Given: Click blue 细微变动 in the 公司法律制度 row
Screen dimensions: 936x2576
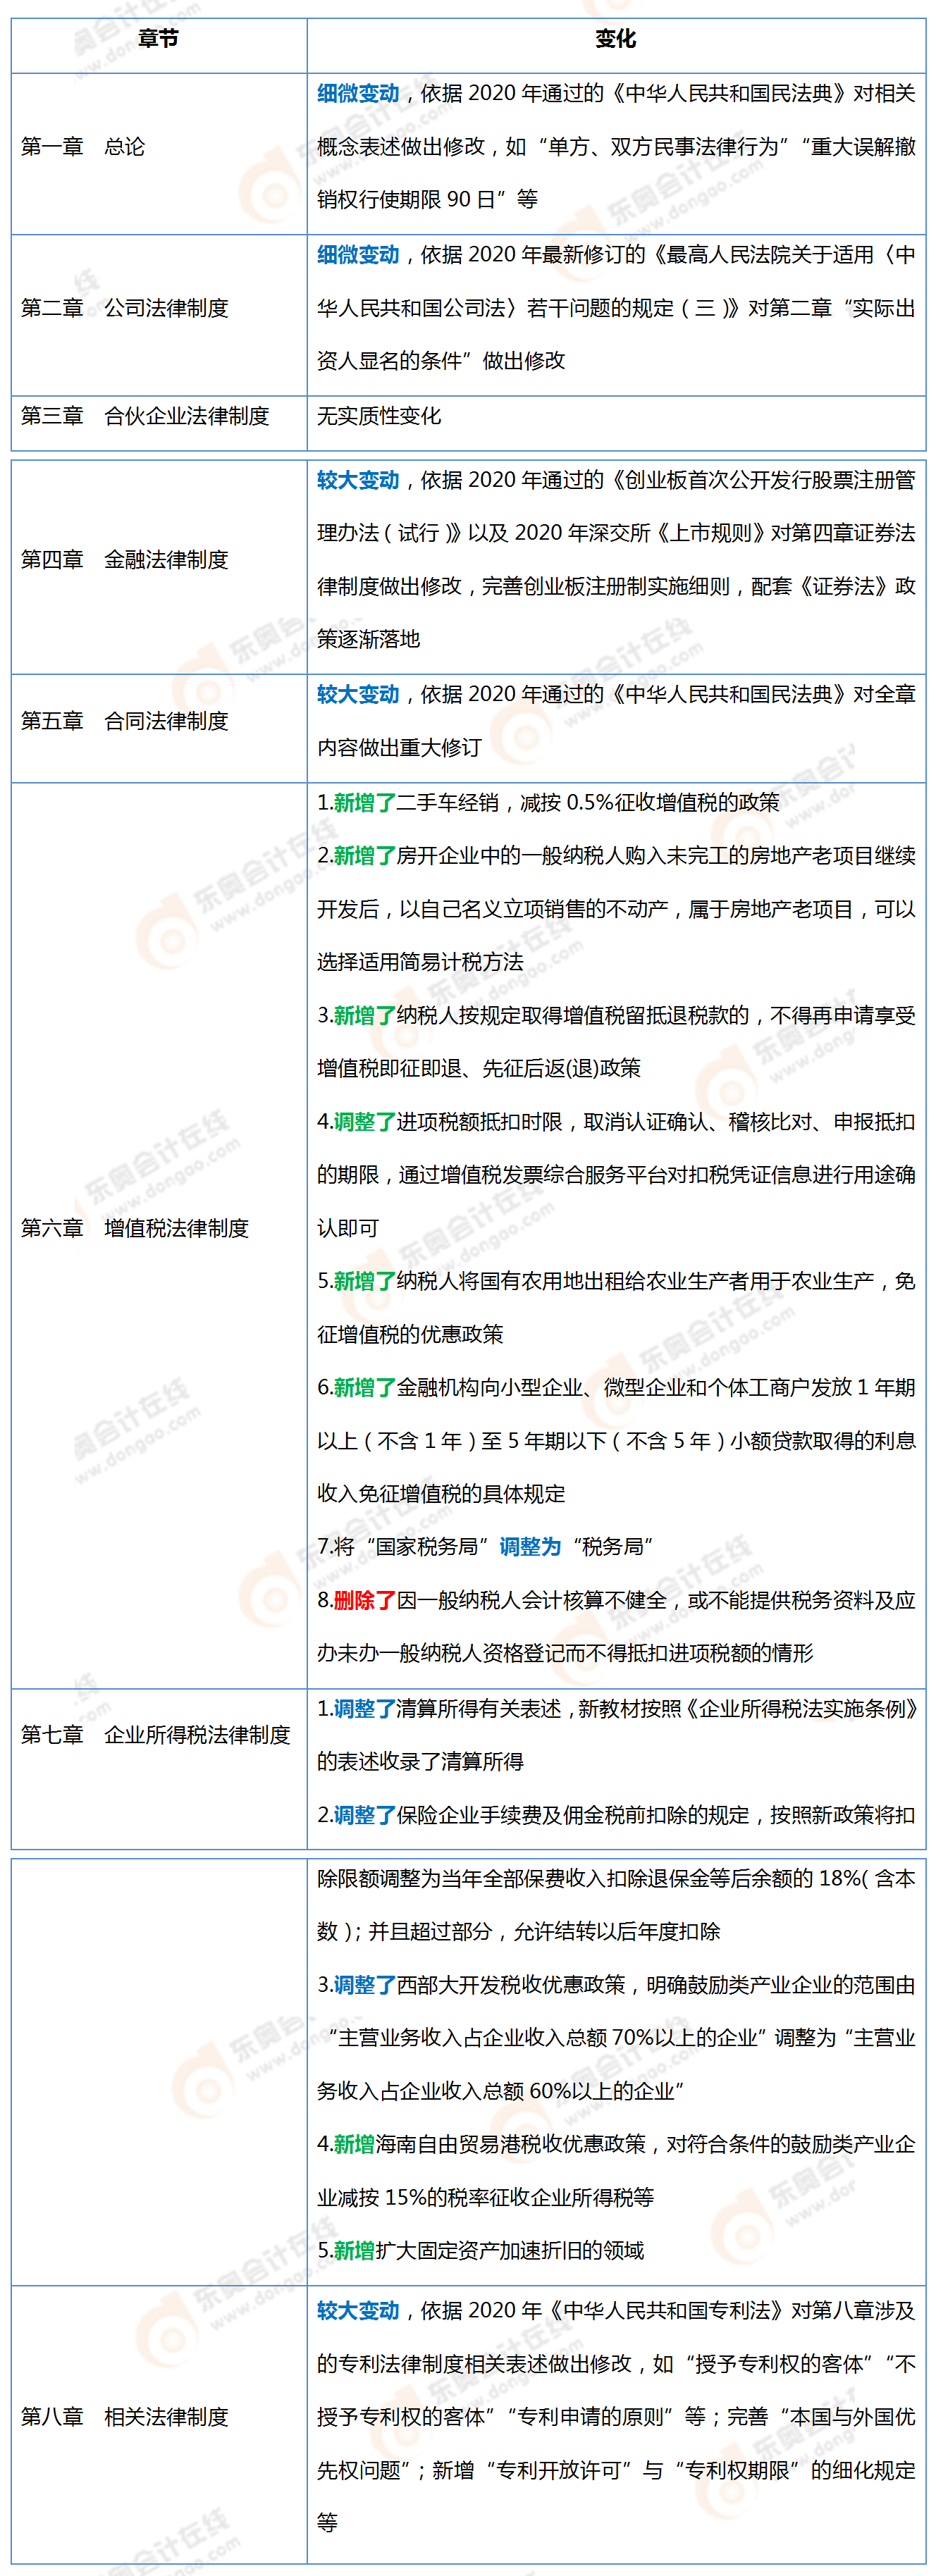Looking at the screenshot, I should click(x=358, y=255).
